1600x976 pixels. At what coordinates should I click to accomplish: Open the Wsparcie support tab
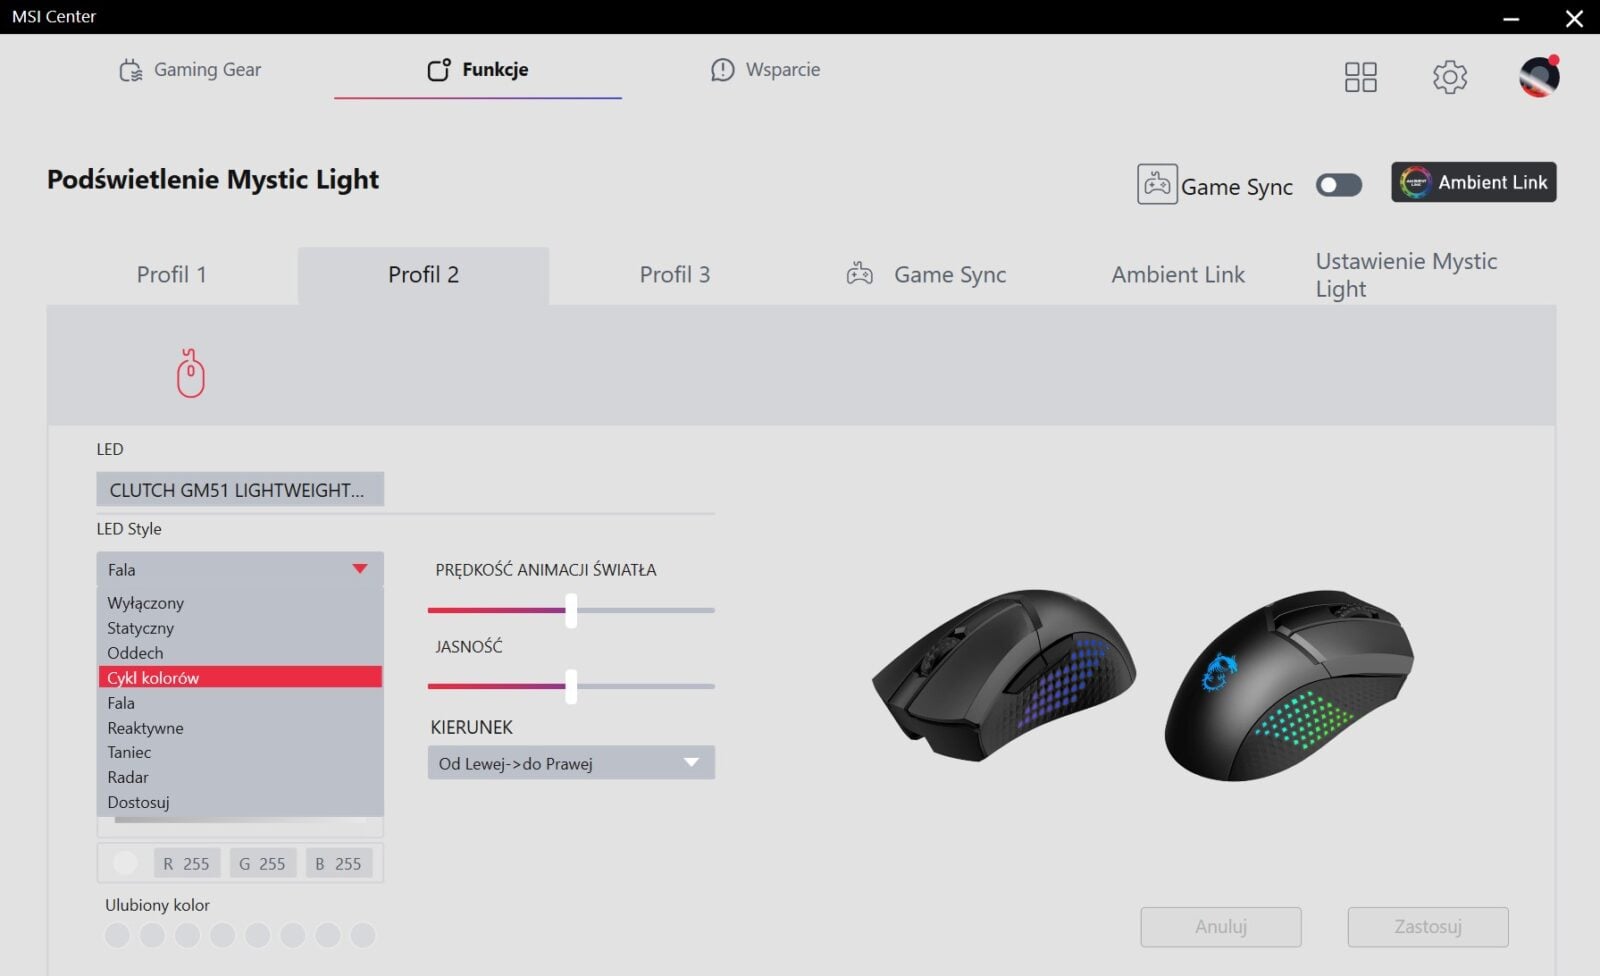coord(765,70)
